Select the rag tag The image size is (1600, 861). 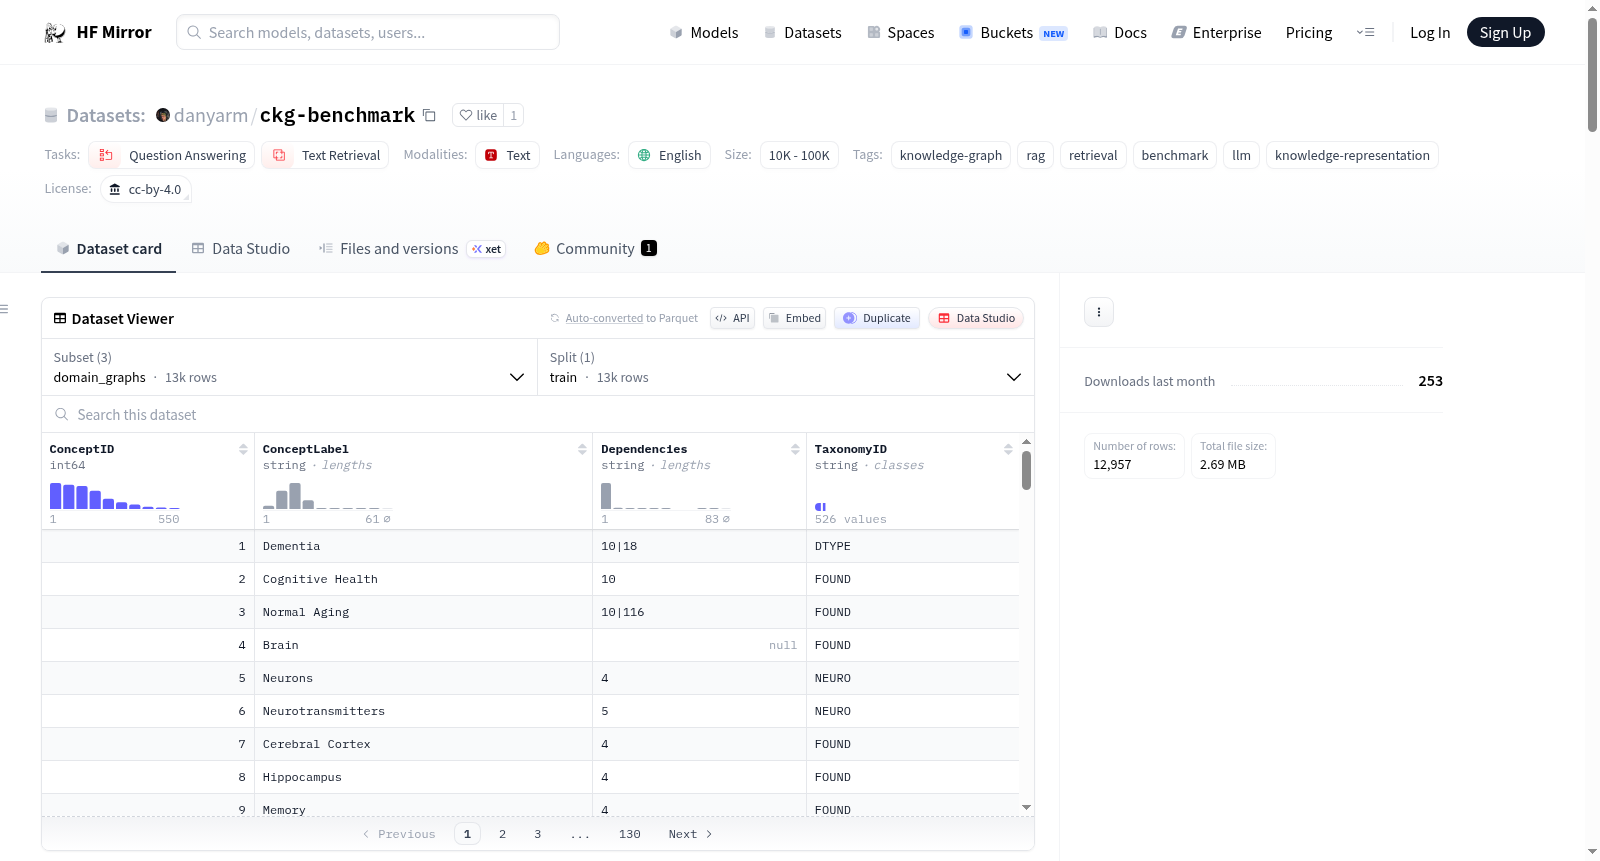tap(1035, 155)
